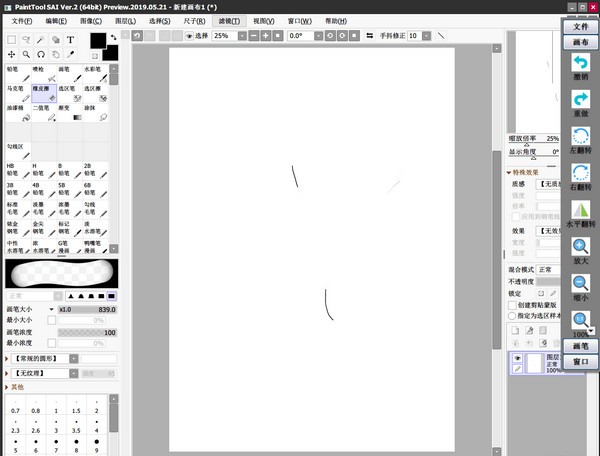Open the 滤镜(T) menu

pos(229,21)
